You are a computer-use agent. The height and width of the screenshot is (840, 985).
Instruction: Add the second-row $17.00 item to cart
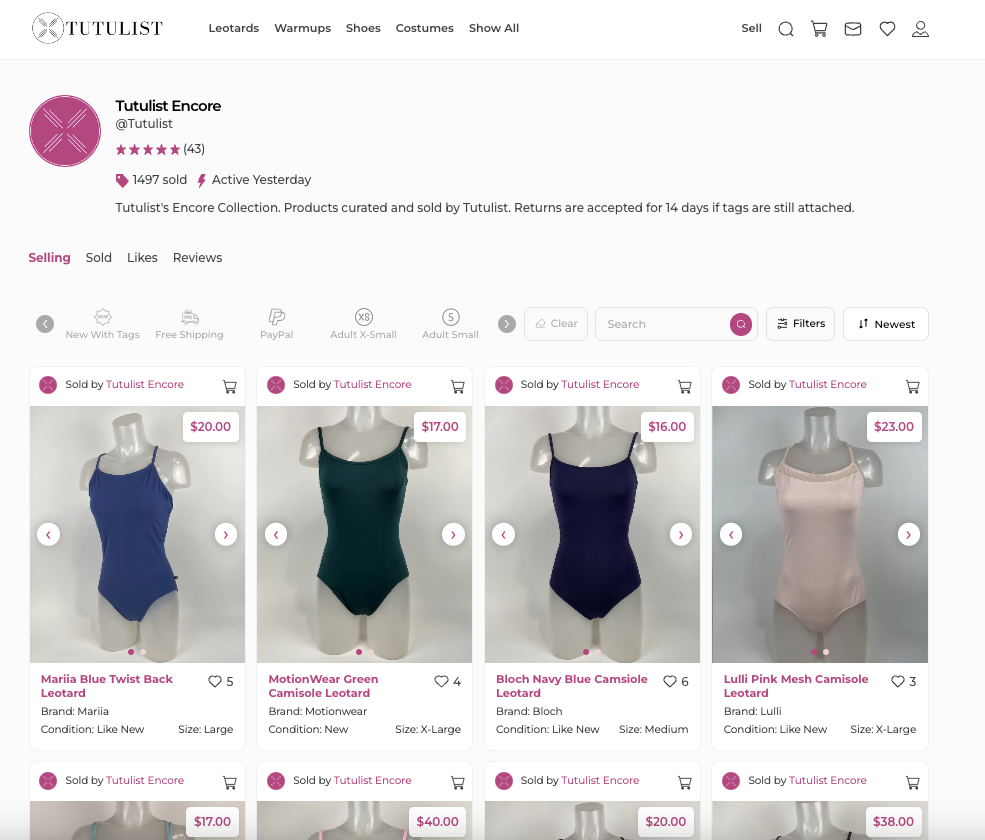pos(230,782)
